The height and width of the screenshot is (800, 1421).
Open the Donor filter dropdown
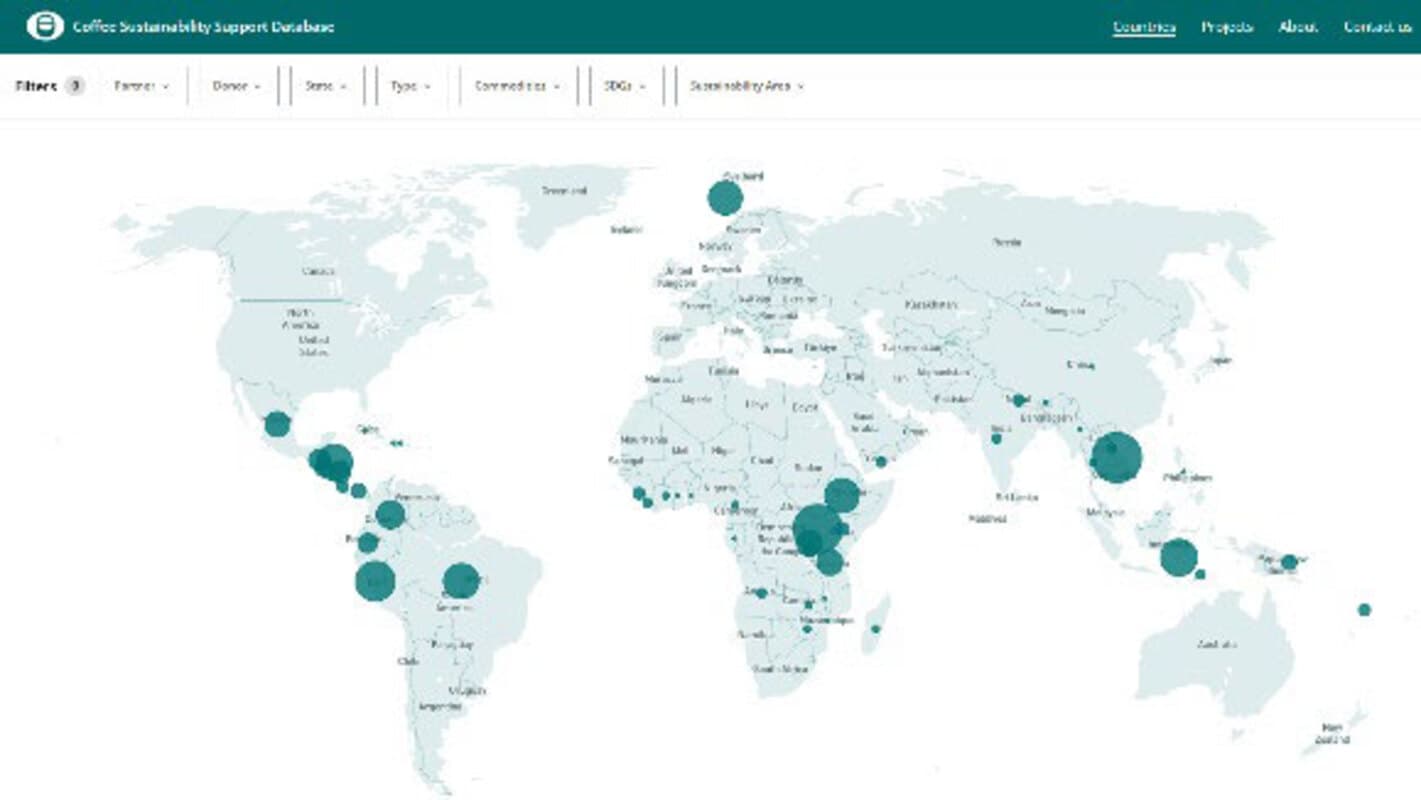[x=236, y=86]
